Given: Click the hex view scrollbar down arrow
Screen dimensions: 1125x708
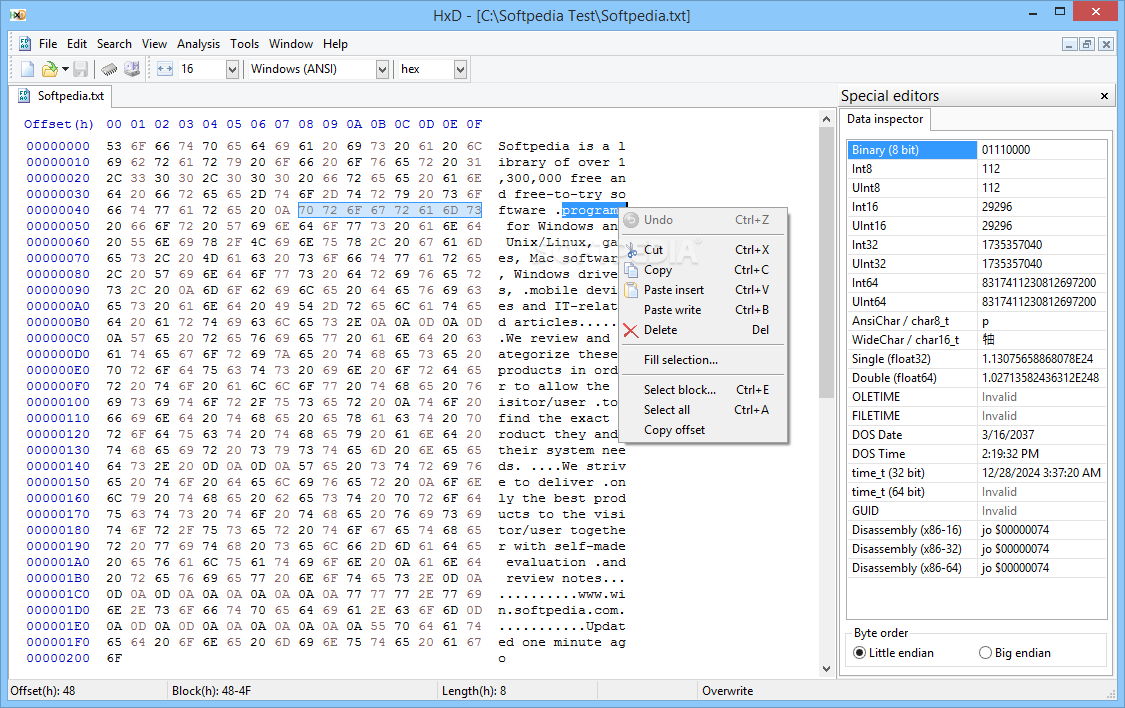Looking at the screenshot, I should point(826,668).
